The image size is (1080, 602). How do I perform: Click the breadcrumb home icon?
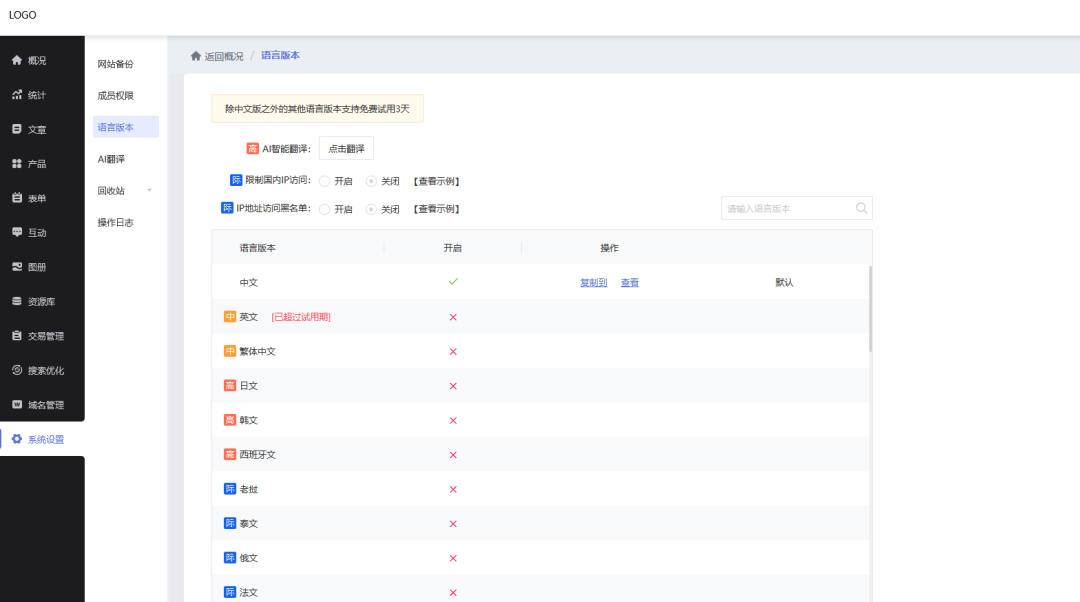196,56
